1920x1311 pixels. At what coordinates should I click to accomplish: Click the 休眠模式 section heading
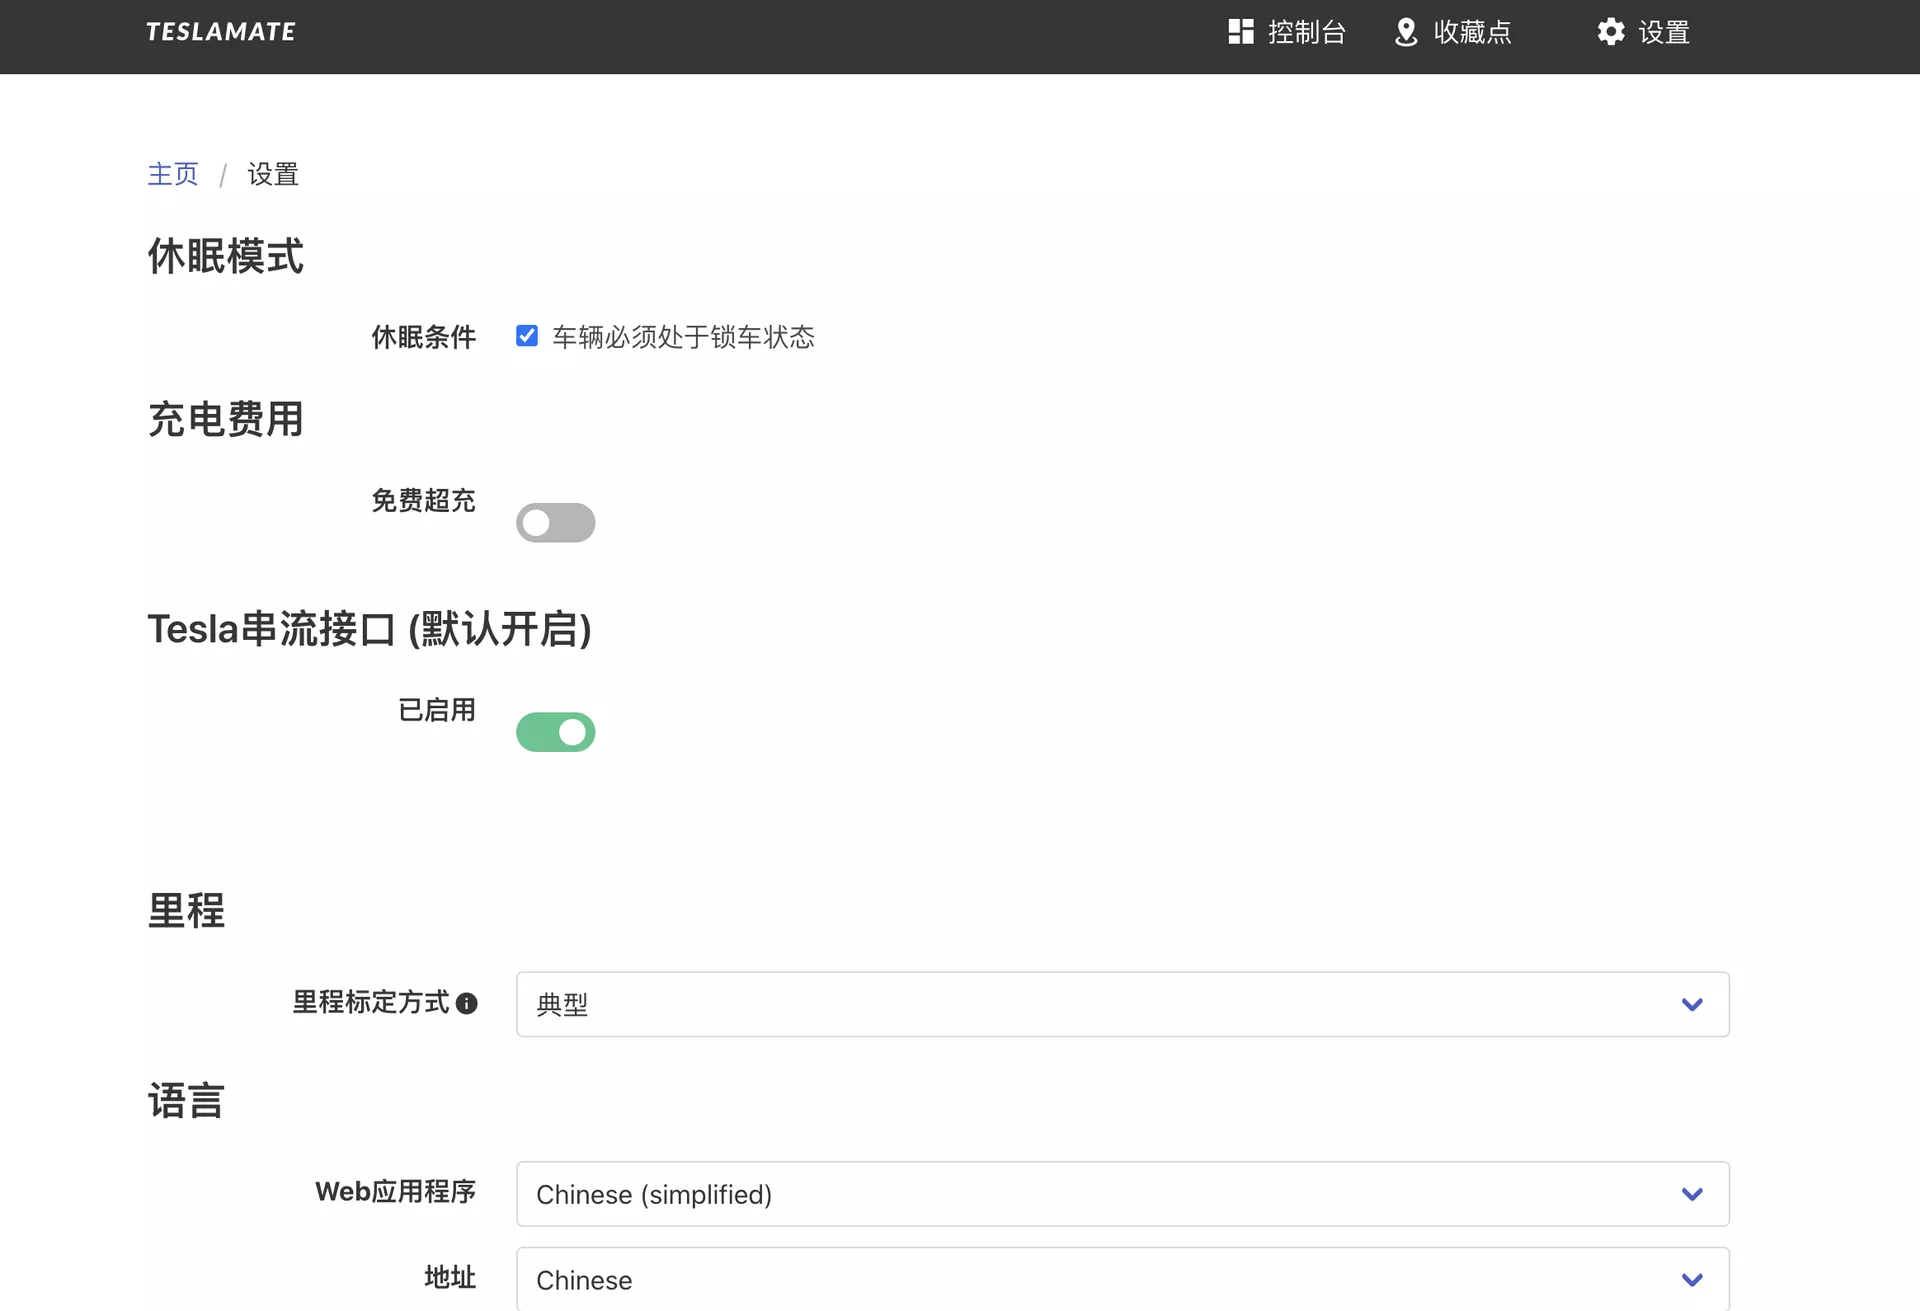[x=226, y=256]
